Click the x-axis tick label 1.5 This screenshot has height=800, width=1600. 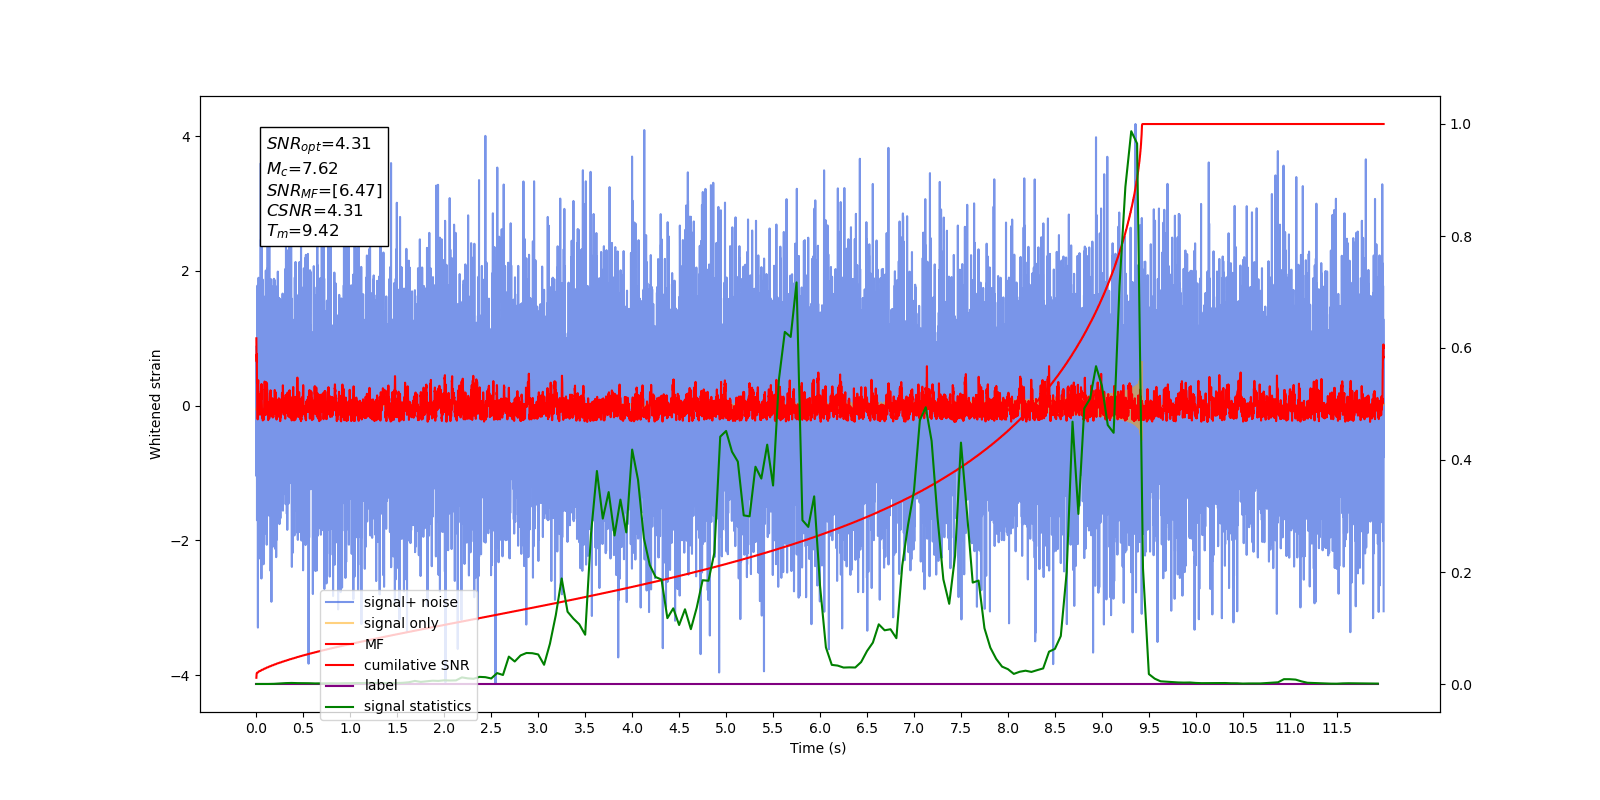point(397,728)
